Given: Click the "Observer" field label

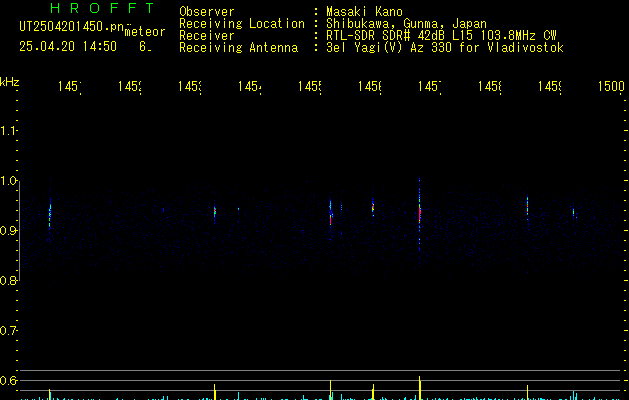Looking at the screenshot, I should tap(207, 11).
